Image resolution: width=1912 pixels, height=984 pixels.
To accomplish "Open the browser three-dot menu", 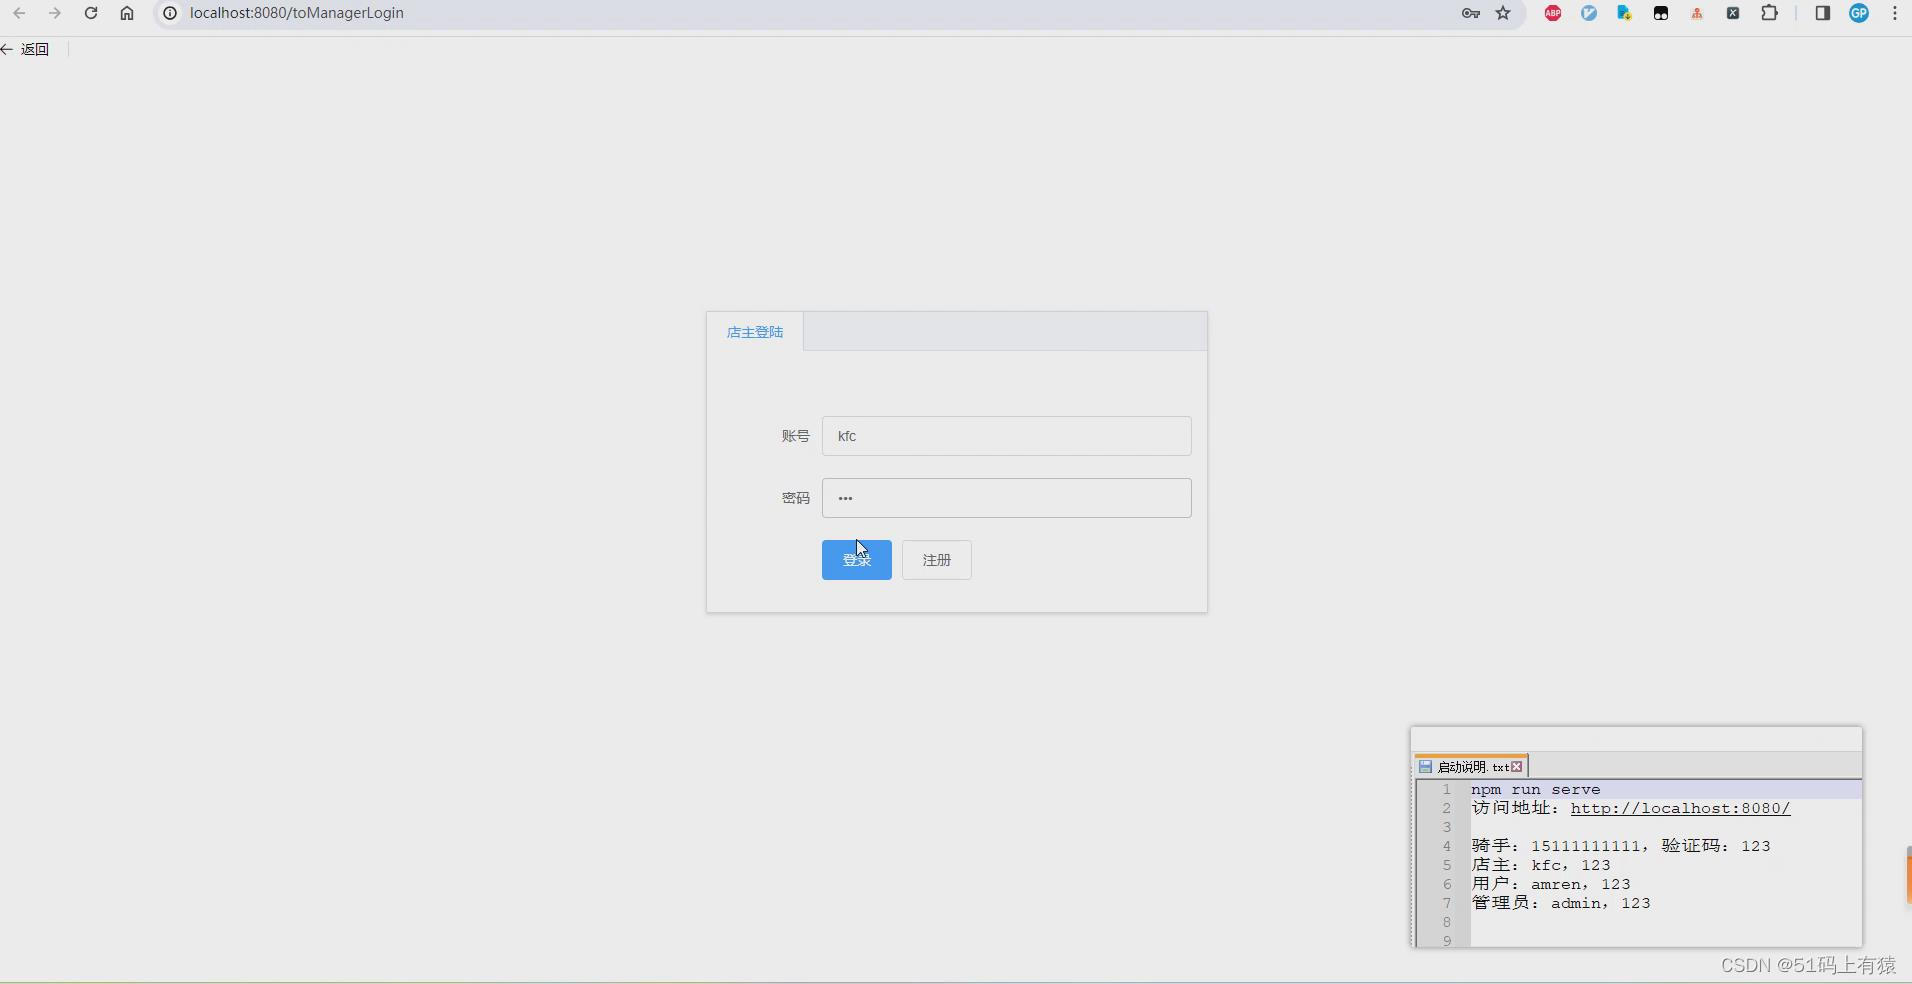I will [x=1895, y=13].
